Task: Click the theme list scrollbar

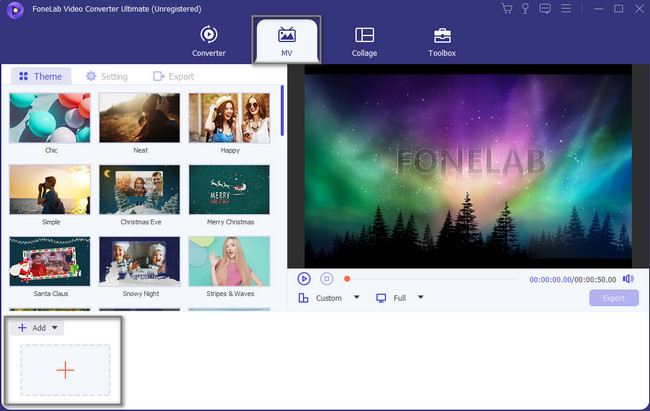Action: click(282, 110)
